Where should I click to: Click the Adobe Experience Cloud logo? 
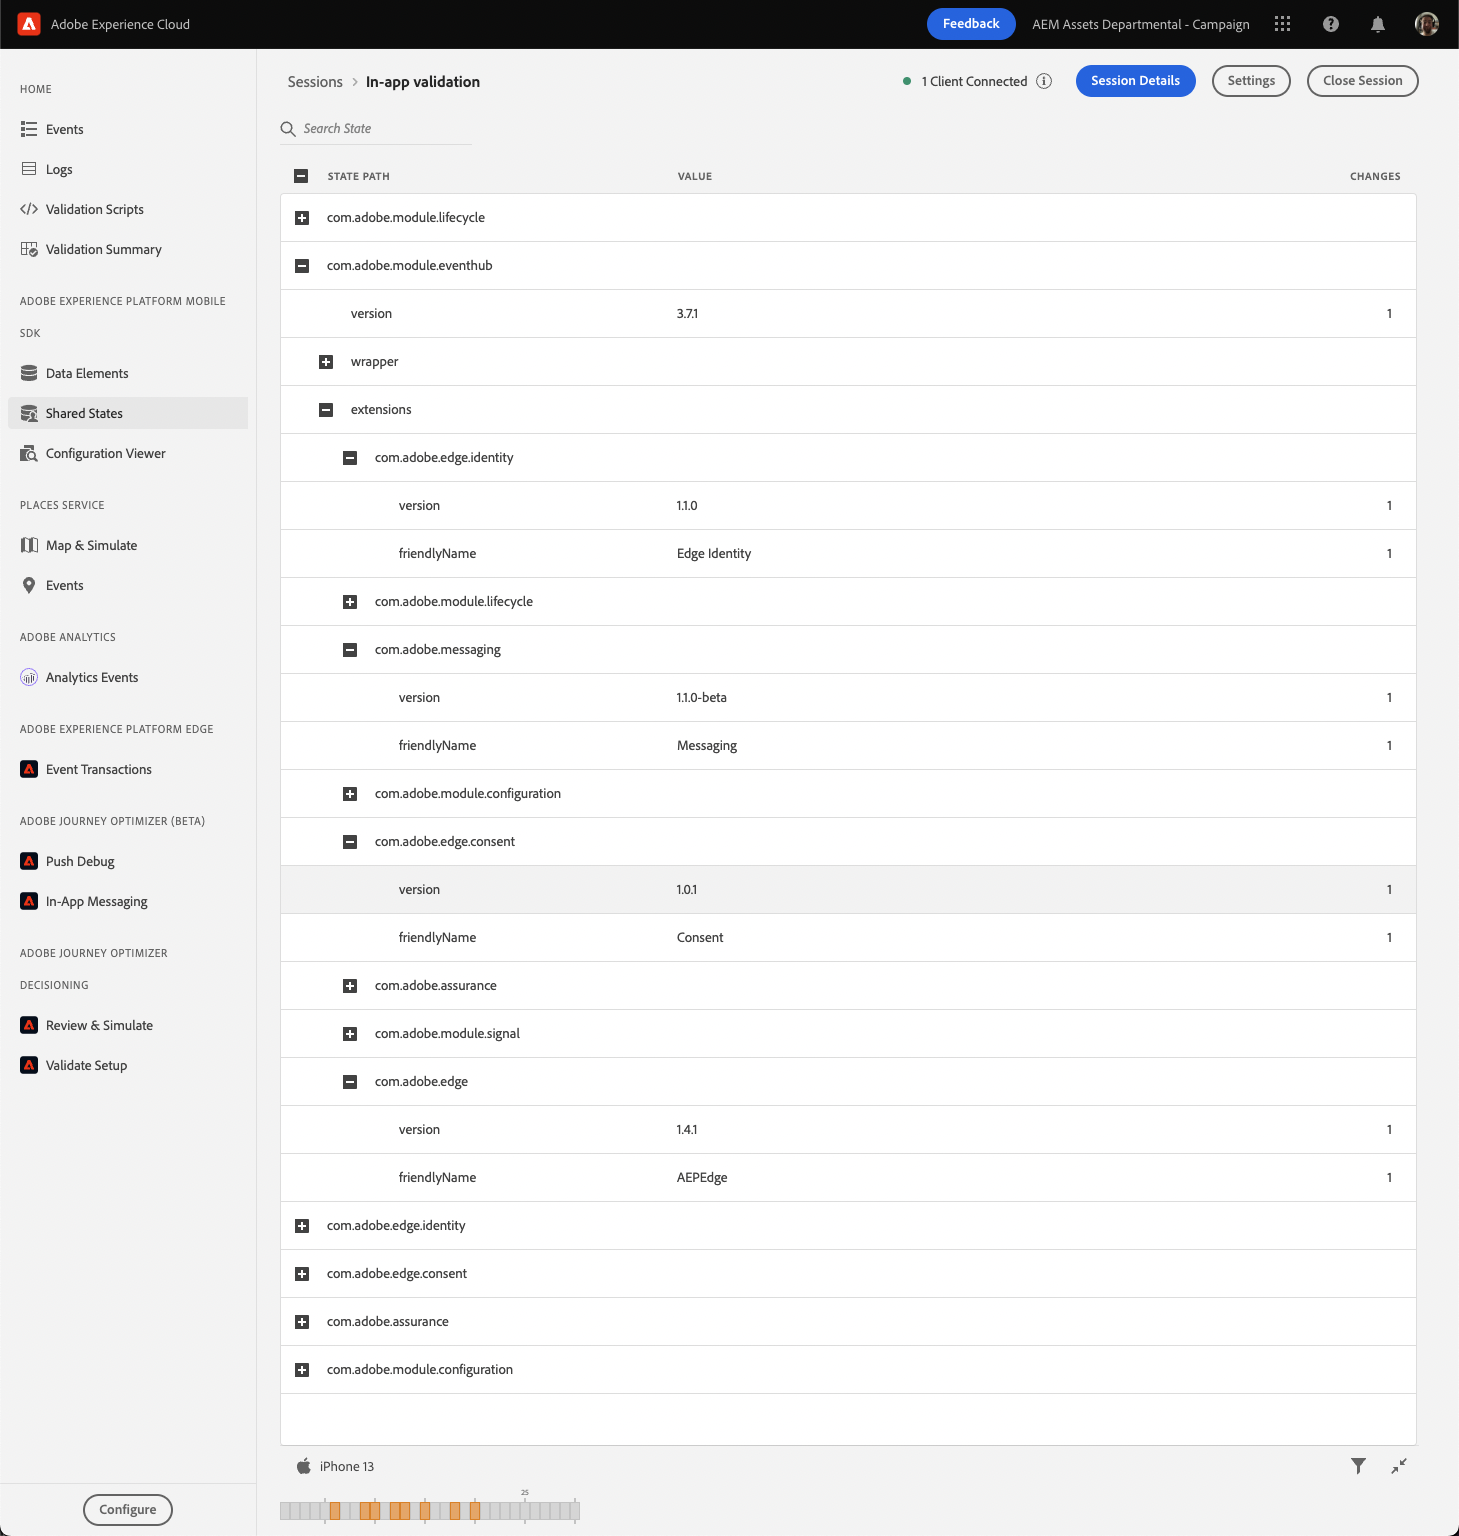point(29,24)
